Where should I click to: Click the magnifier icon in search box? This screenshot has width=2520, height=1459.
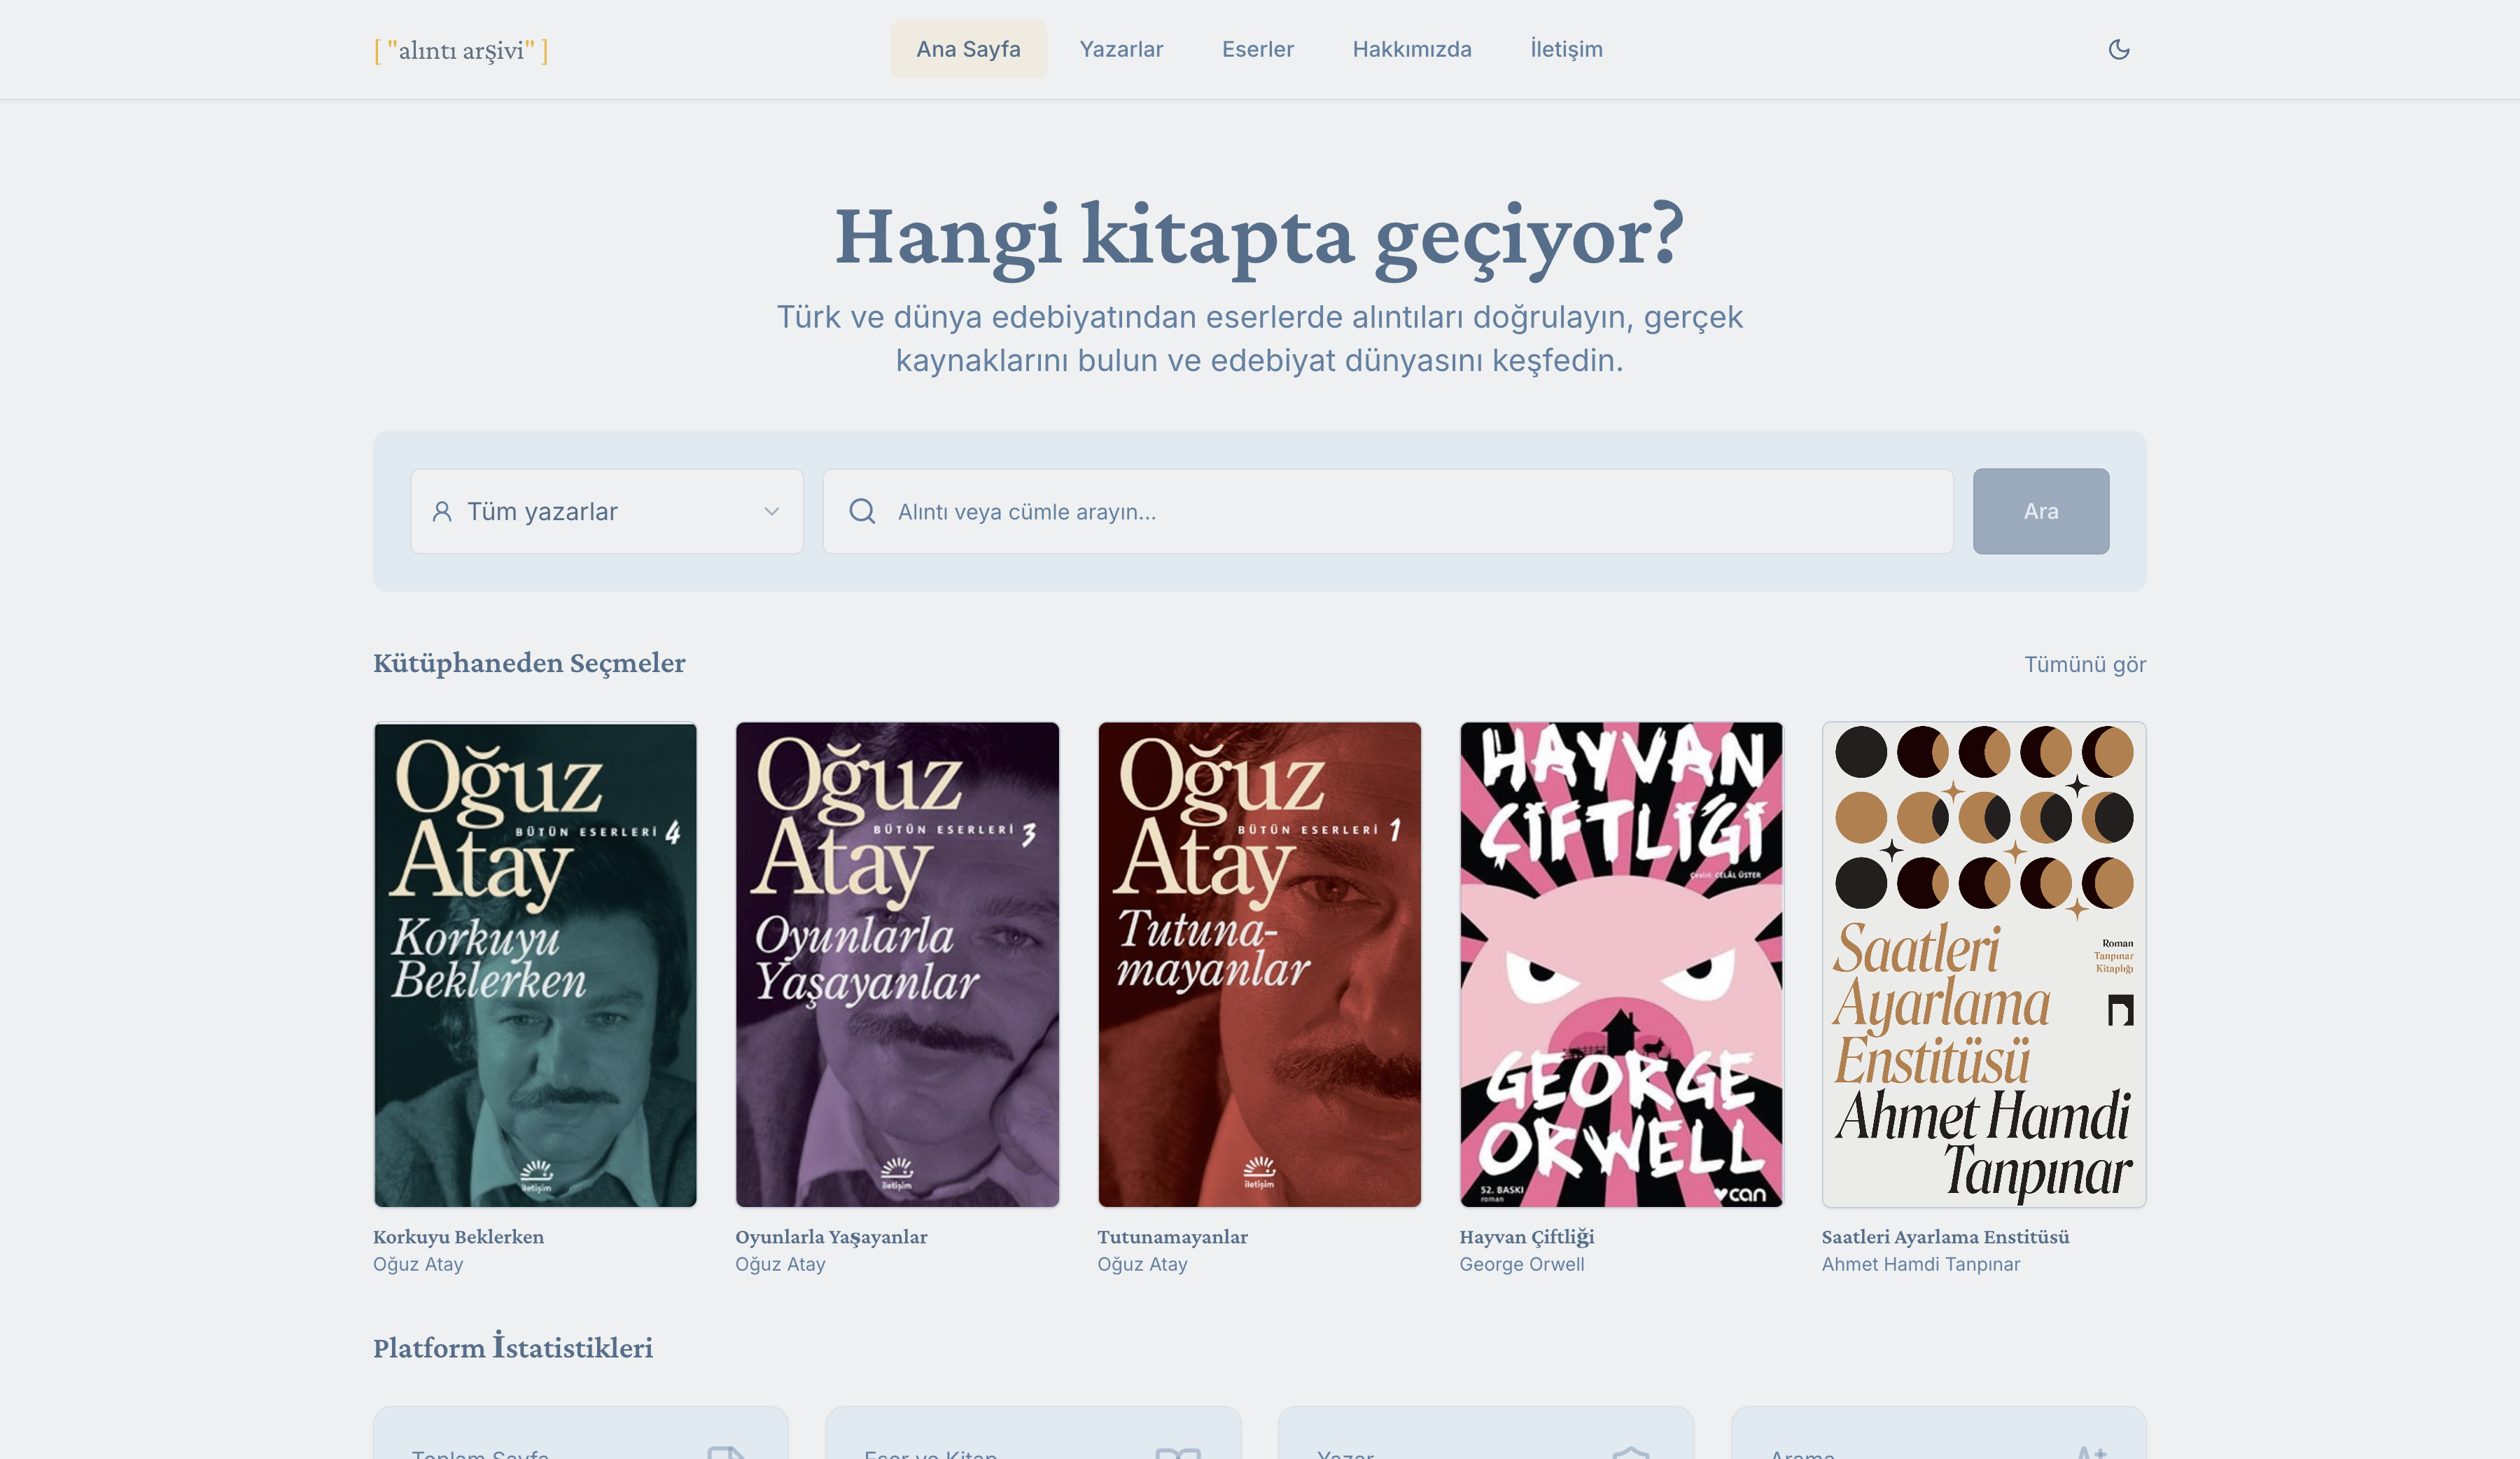[x=862, y=511]
